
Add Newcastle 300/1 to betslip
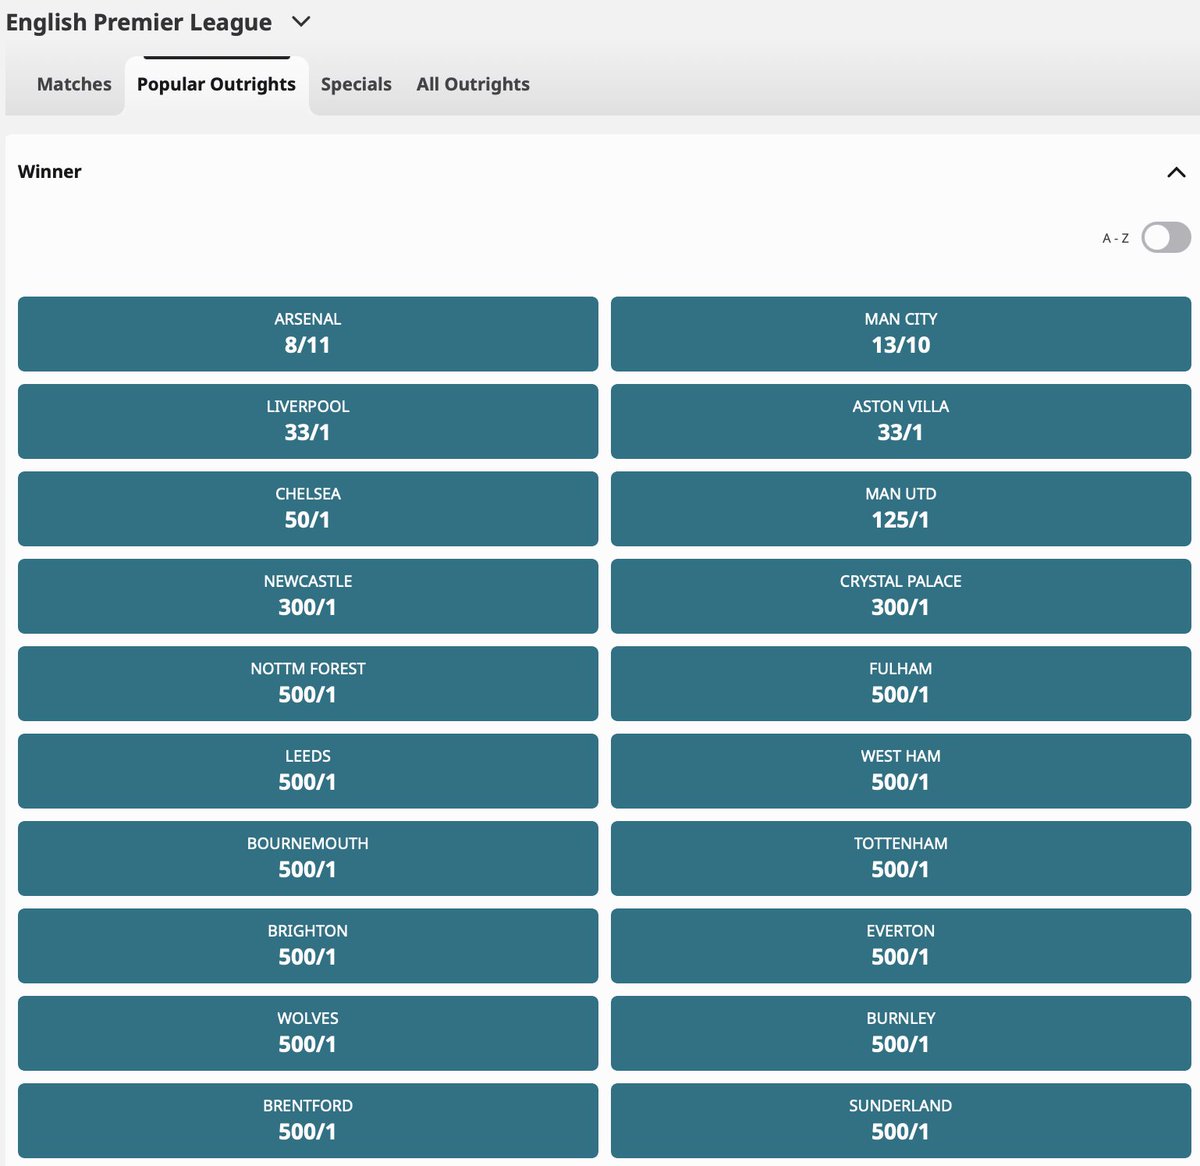tap(308, 596)
